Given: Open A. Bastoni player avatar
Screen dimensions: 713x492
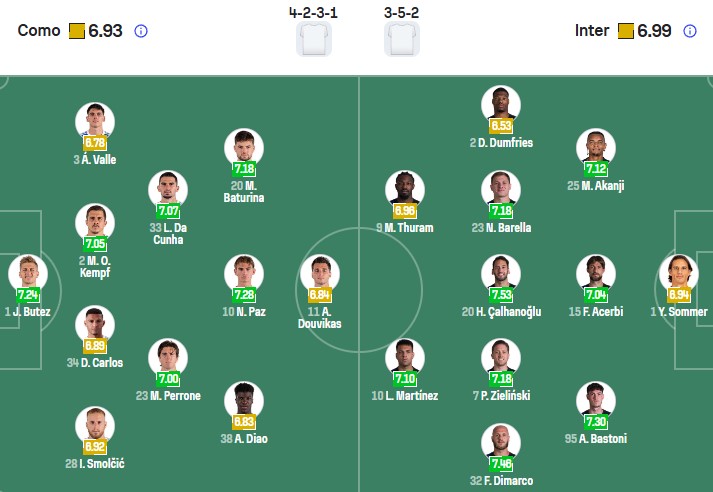Looking at the screenshot, I should tap(595, 400).
